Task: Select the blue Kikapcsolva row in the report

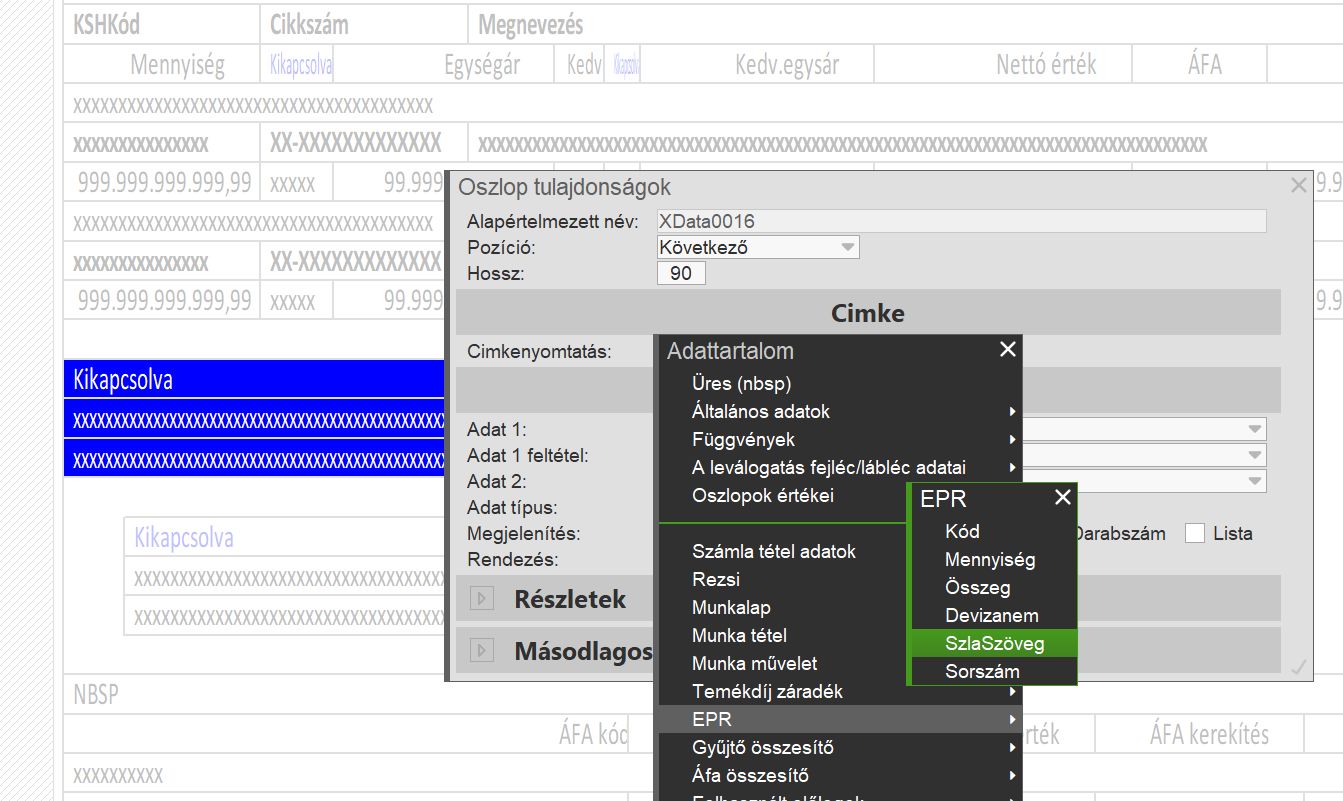Action: tap(254, 380)
